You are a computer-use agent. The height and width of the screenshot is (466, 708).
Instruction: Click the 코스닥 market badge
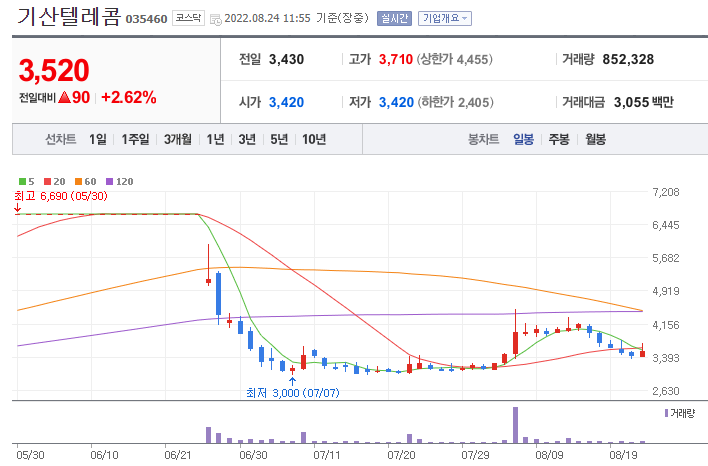[x=188, y=18]
